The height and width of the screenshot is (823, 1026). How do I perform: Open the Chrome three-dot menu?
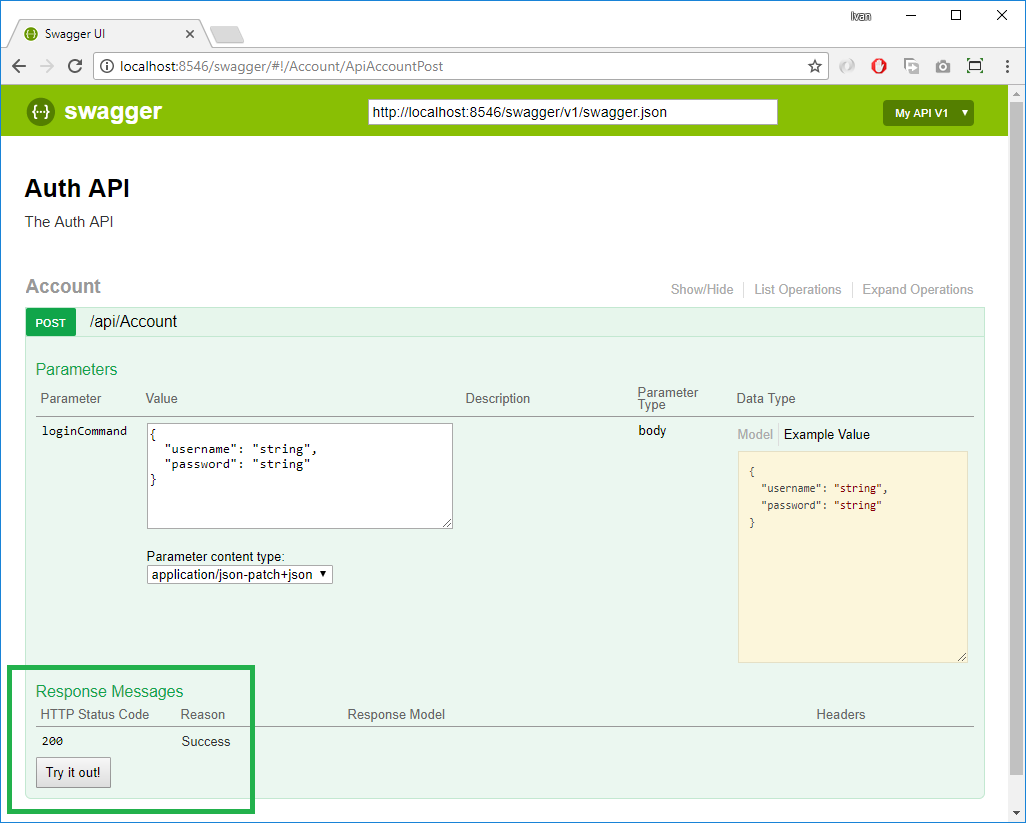click(x=1007, y=66)
